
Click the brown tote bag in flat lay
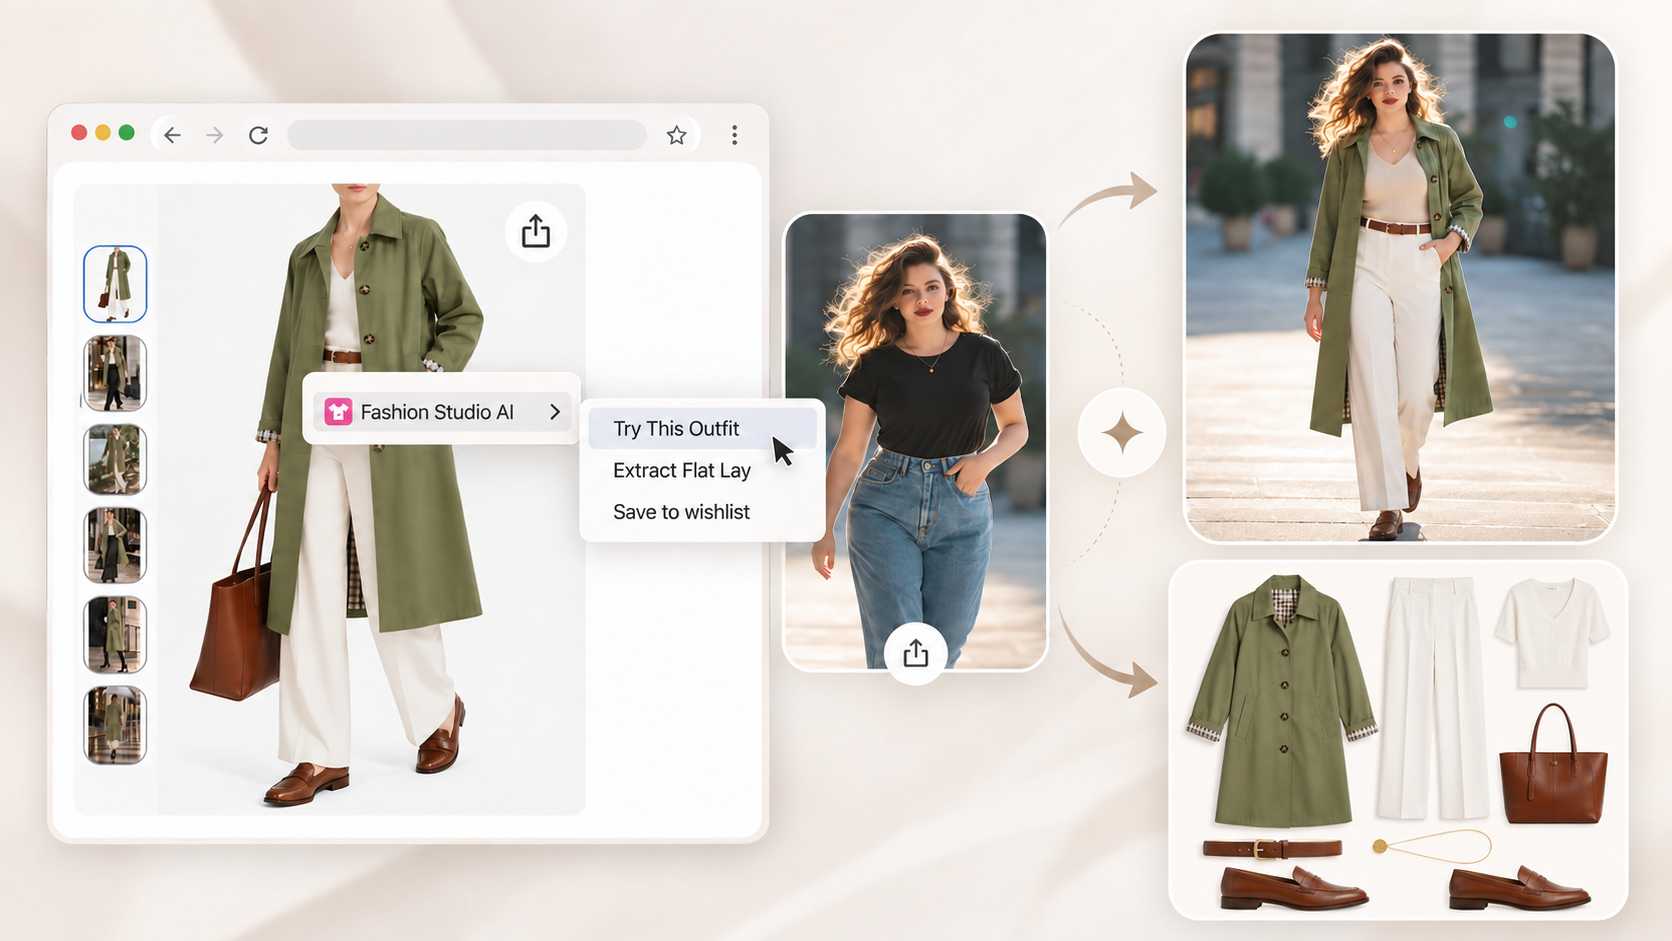tap(1553, 765)
